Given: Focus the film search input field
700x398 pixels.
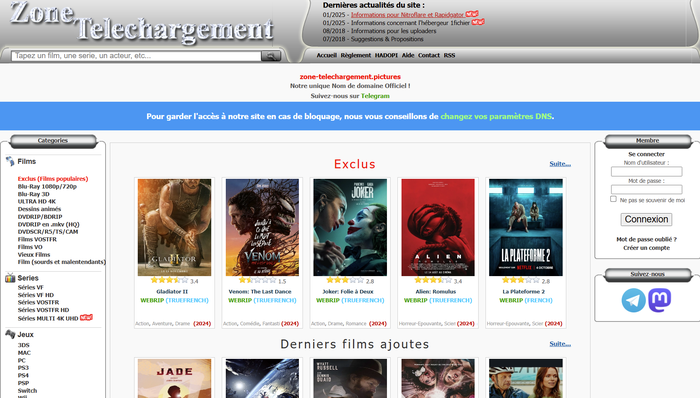Looking at the screenshot, I should coord(136,56).
